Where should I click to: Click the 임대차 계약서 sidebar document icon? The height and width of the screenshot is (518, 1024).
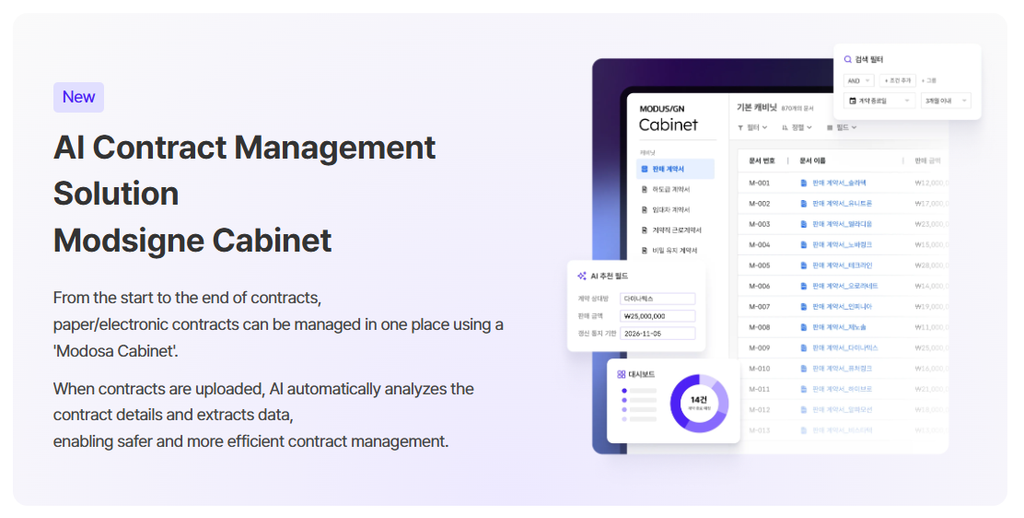[x=645, y=210]
